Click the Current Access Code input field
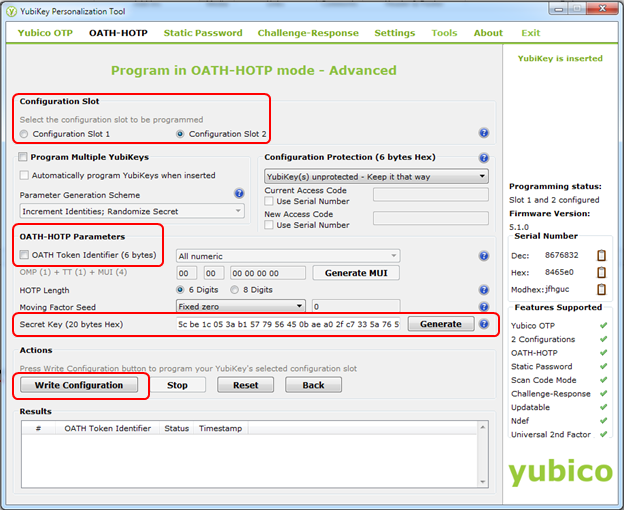This screenshot has width=624, height=510. (431, 195)
